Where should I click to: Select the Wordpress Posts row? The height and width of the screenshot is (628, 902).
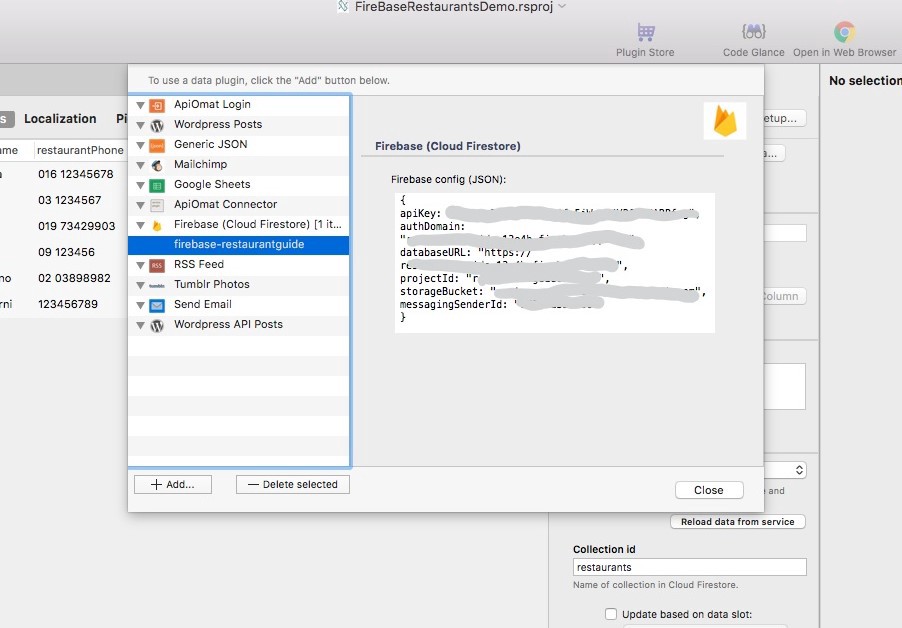(239, 125)
